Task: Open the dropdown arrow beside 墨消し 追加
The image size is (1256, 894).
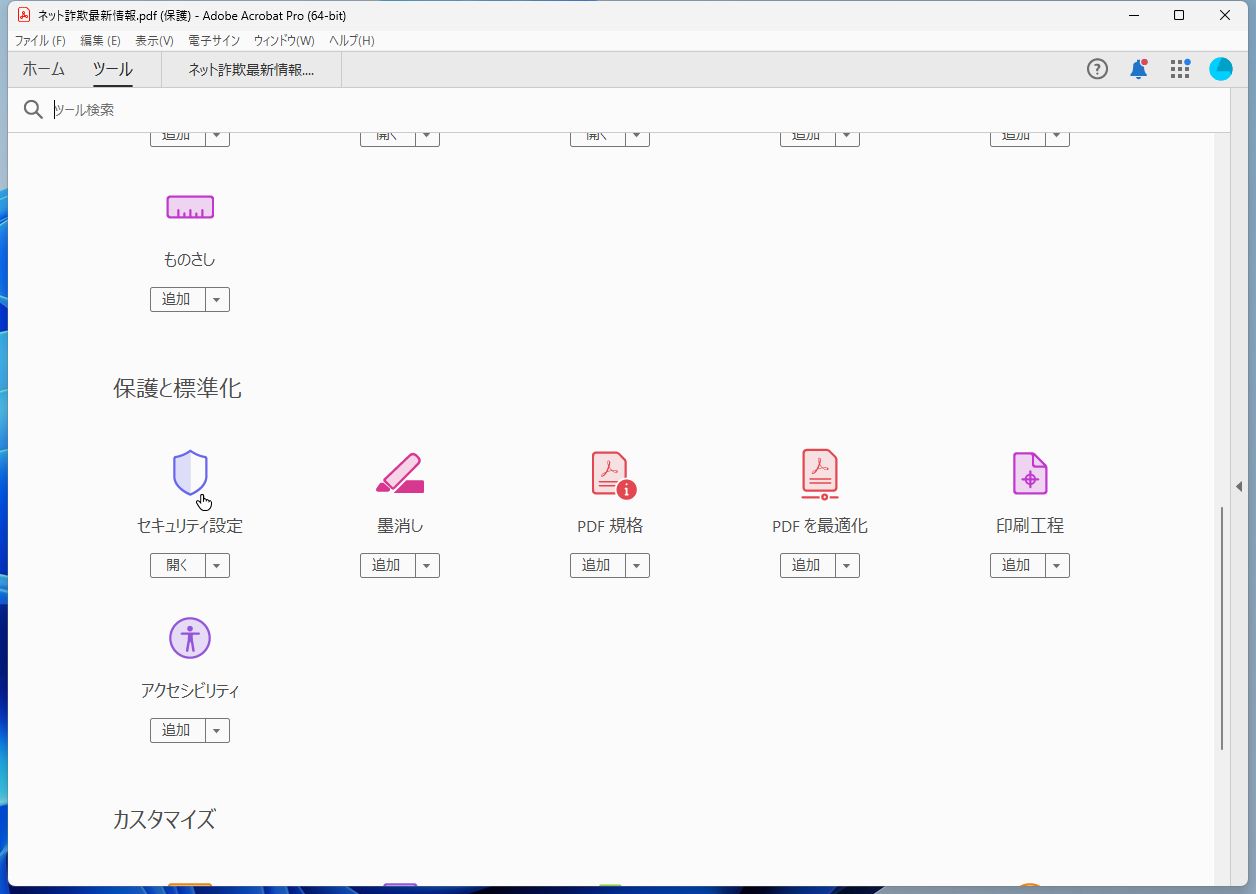Action: pos(429,565)
